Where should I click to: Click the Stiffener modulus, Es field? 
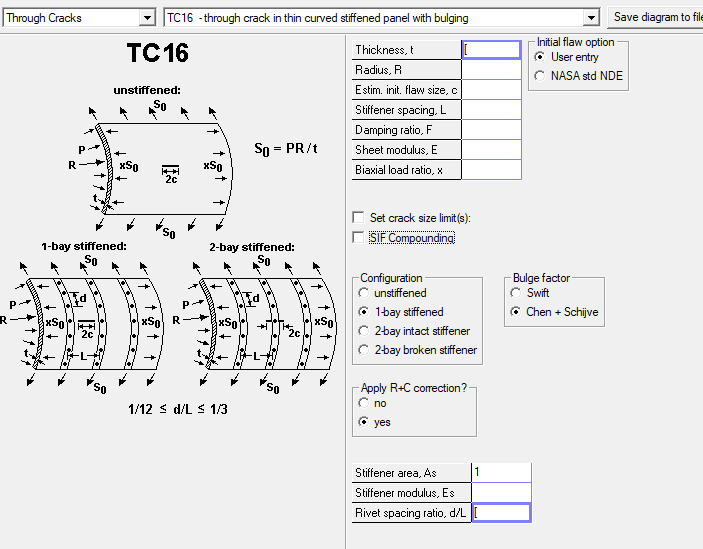tap(501, 492)
